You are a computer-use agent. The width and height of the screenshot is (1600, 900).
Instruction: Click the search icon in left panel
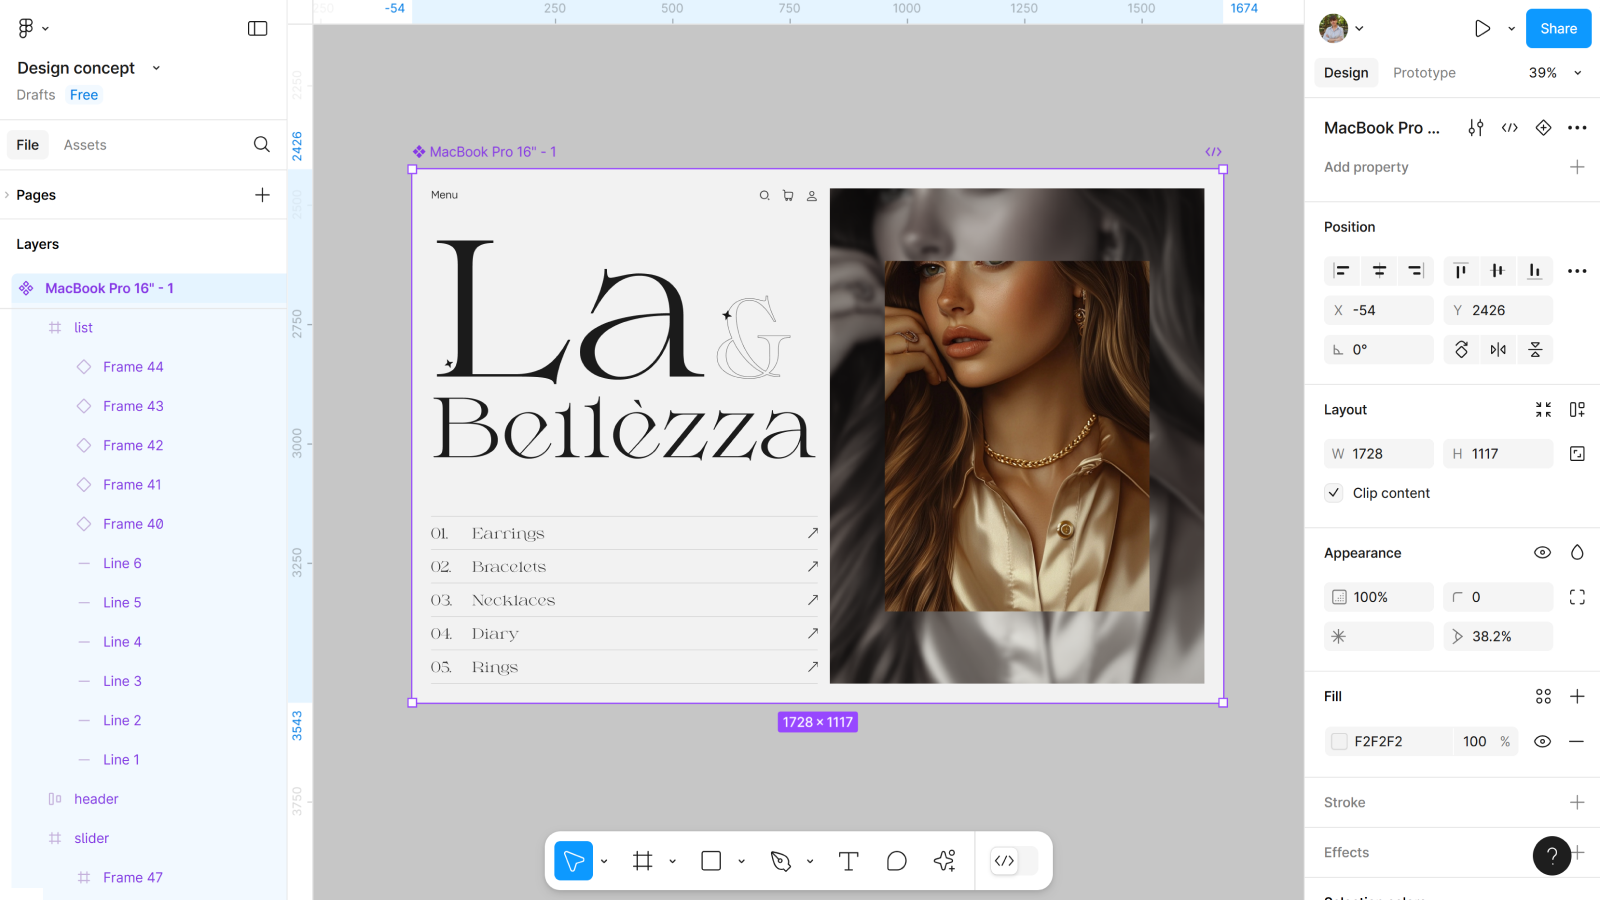coord(262,145)
